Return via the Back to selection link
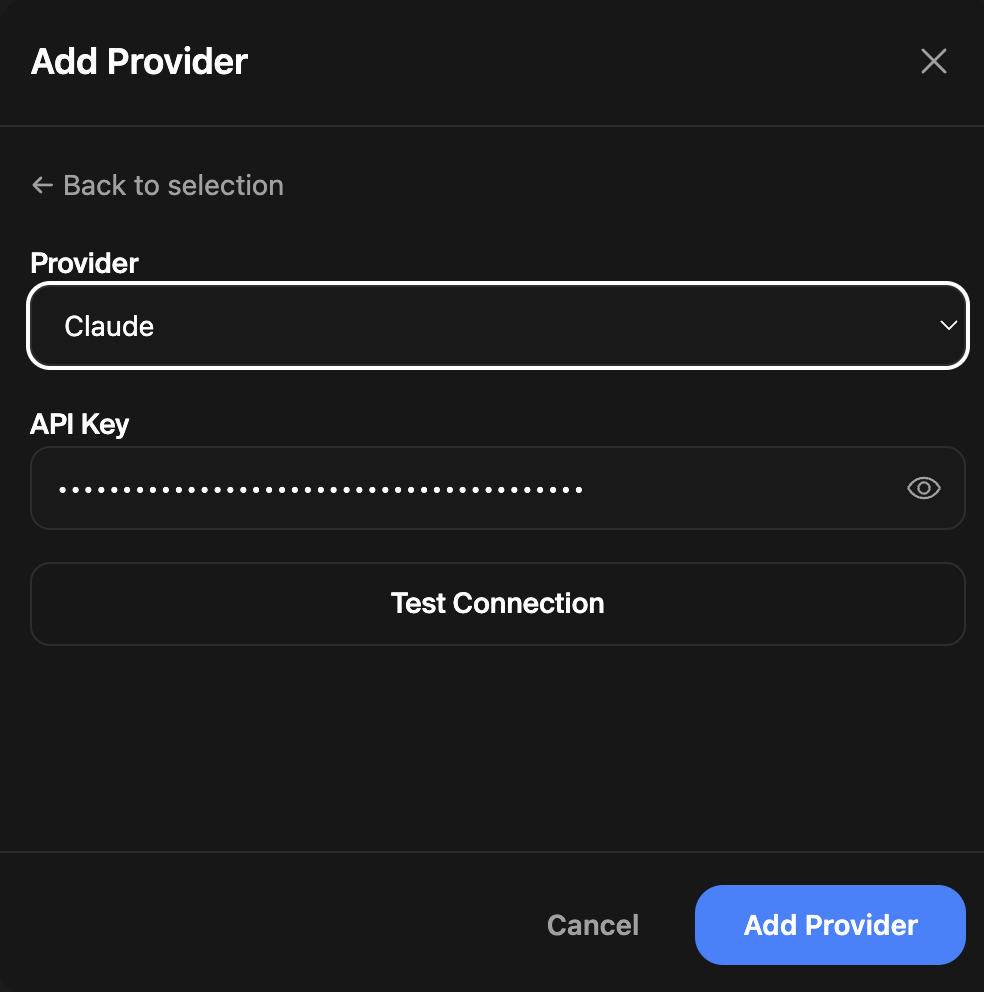This screenshot has height=992, width=984. (x=157, y=185)
